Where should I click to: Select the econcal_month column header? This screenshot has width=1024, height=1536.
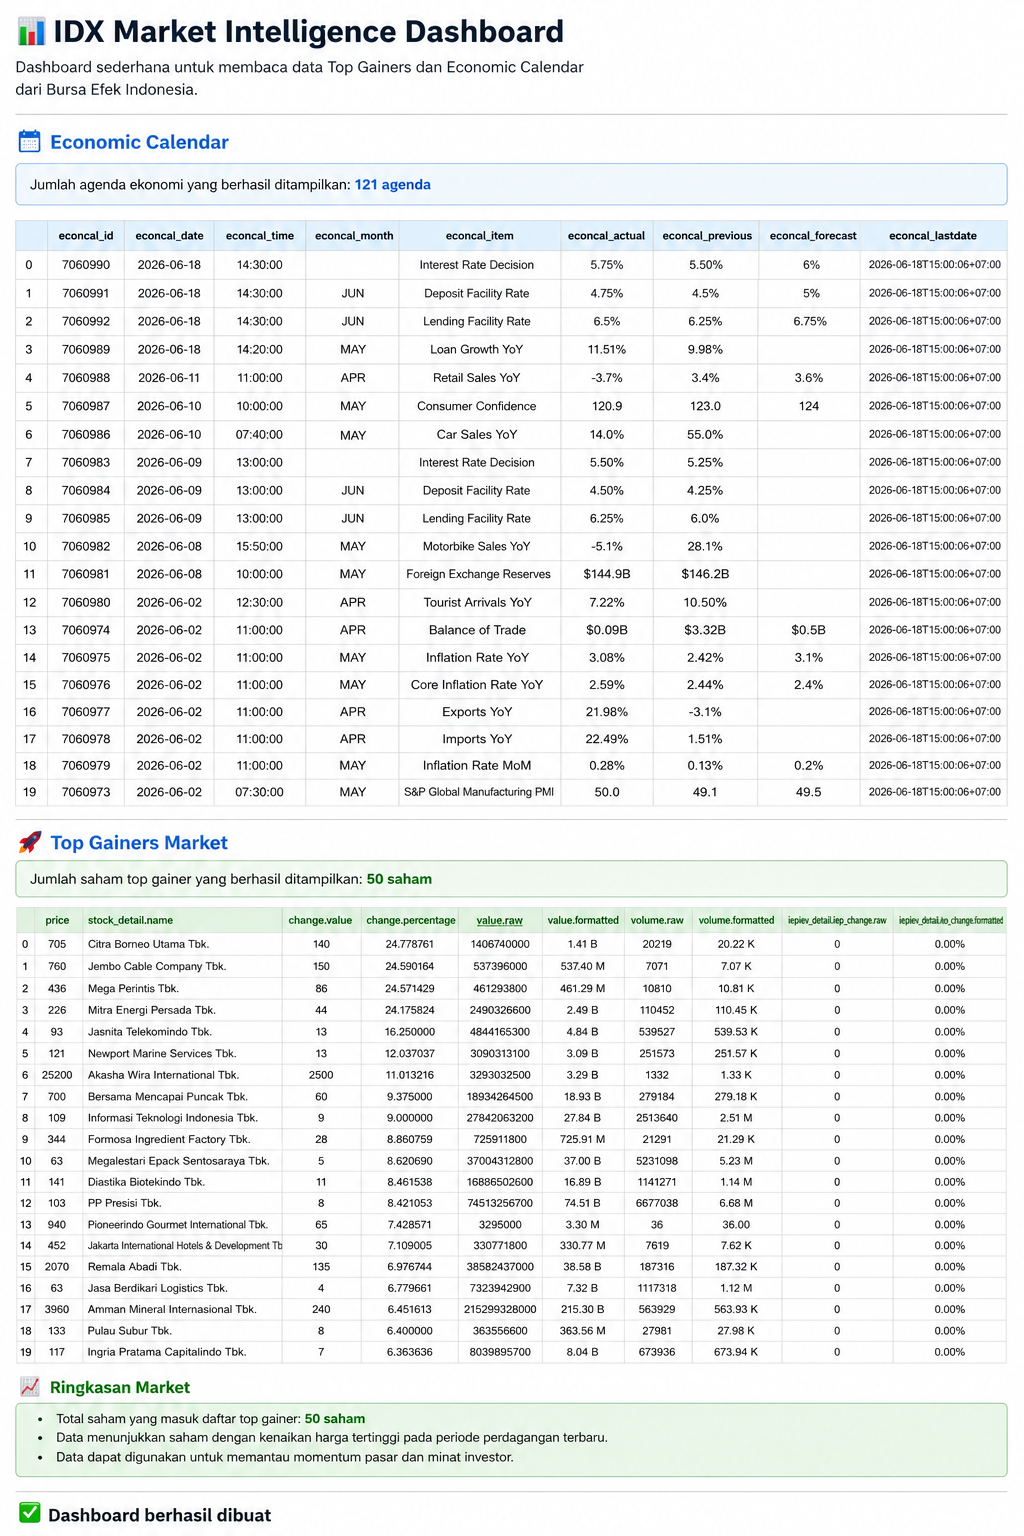[x=354, y=236]
